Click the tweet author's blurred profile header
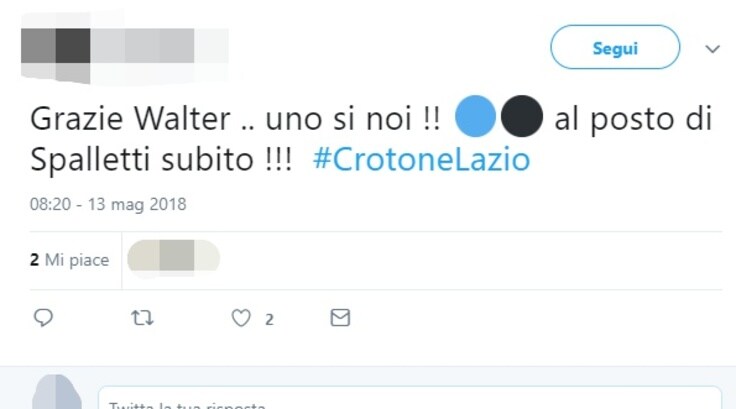The height and width of the screenshot is (409, 736). (x=125, y=49)
